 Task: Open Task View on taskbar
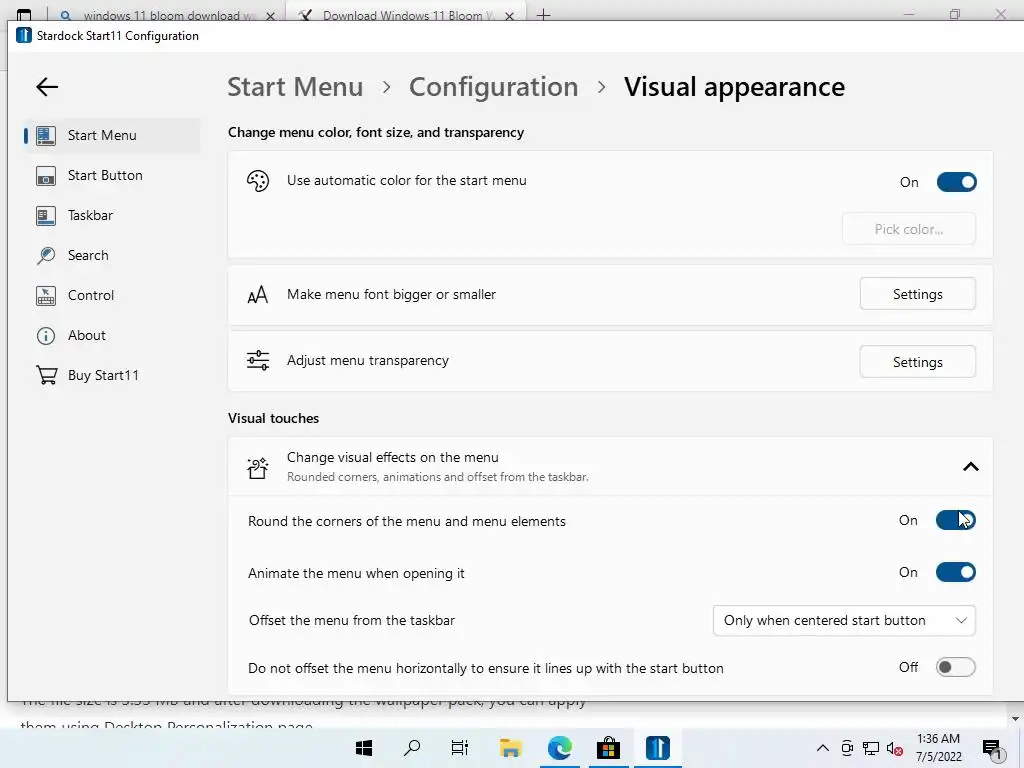(x=460, y=748)
